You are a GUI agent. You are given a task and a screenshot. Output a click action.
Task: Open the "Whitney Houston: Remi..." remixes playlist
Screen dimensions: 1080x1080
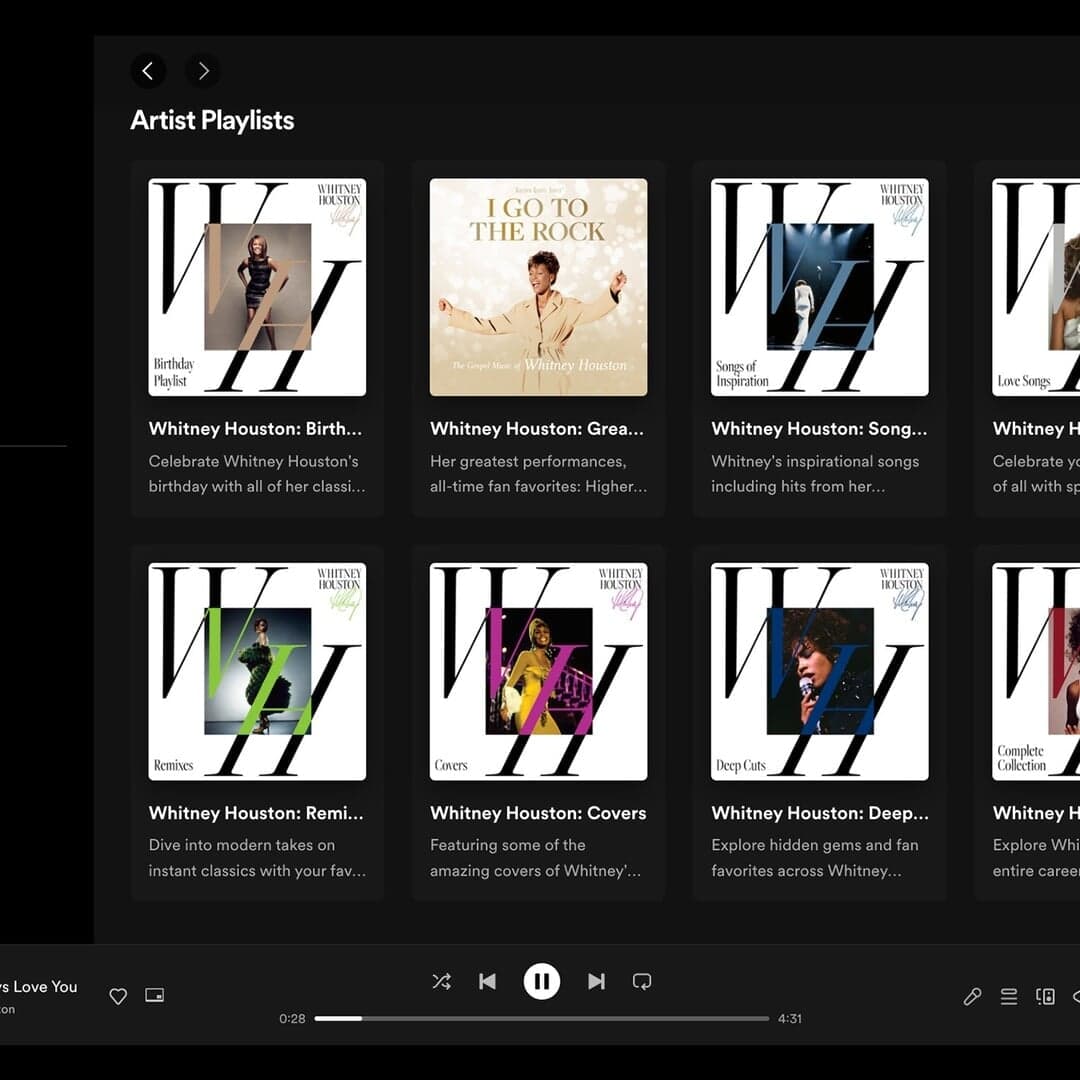coord(257,671)
